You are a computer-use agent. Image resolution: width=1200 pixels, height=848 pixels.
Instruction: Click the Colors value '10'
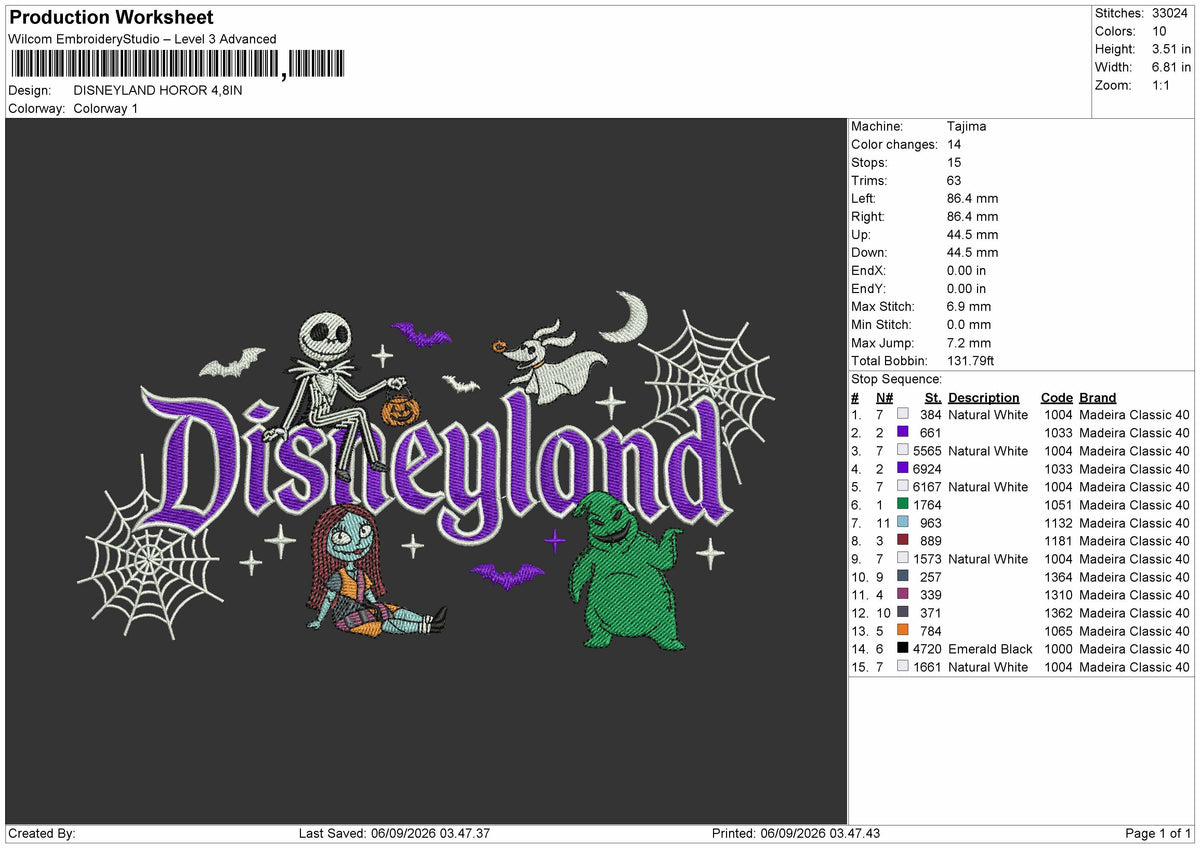coord(1157,31)
